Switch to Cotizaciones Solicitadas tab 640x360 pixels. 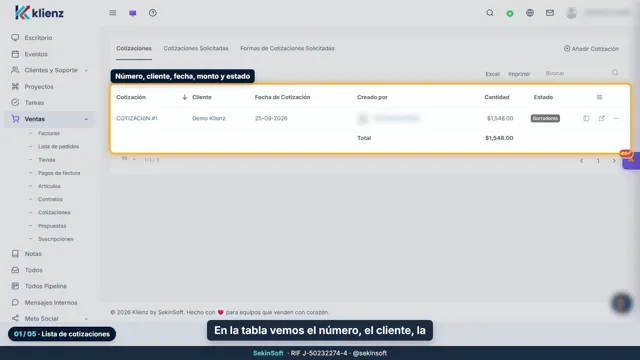pyautogui.click(x=196, y=48)
